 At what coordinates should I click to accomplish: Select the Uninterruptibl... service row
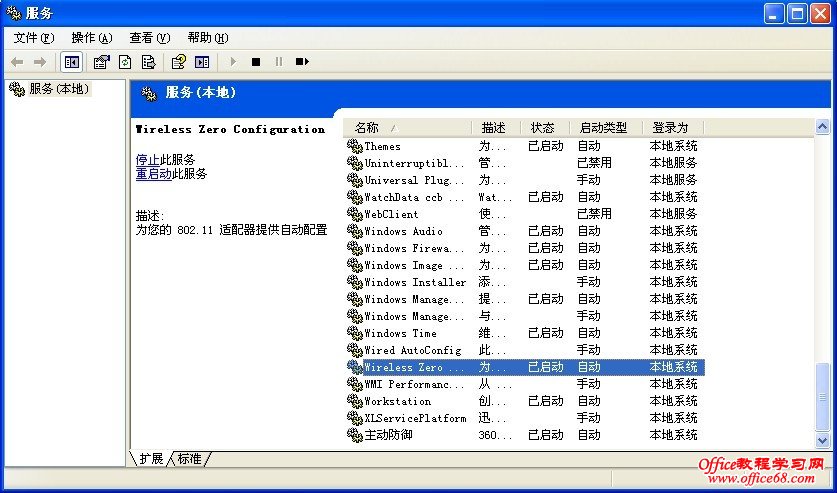point(525,163)
